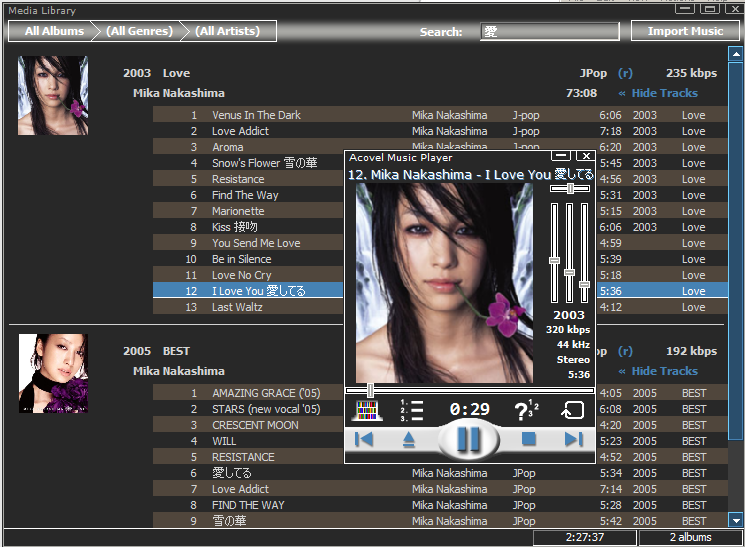
Task: Click the 2 albums status field
Action: pos(690,537)
